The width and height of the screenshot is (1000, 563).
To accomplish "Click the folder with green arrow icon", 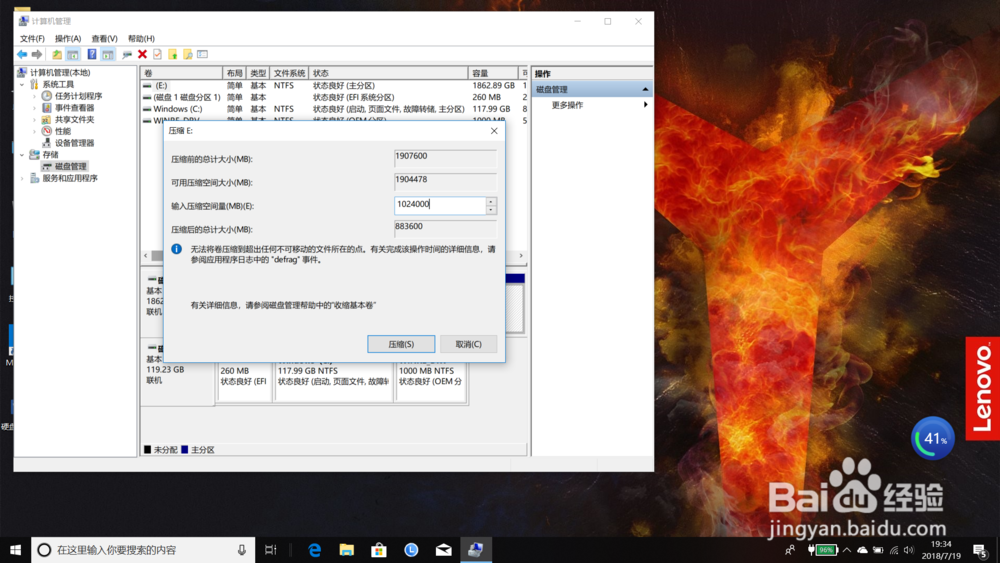I will tap(172, 55).
